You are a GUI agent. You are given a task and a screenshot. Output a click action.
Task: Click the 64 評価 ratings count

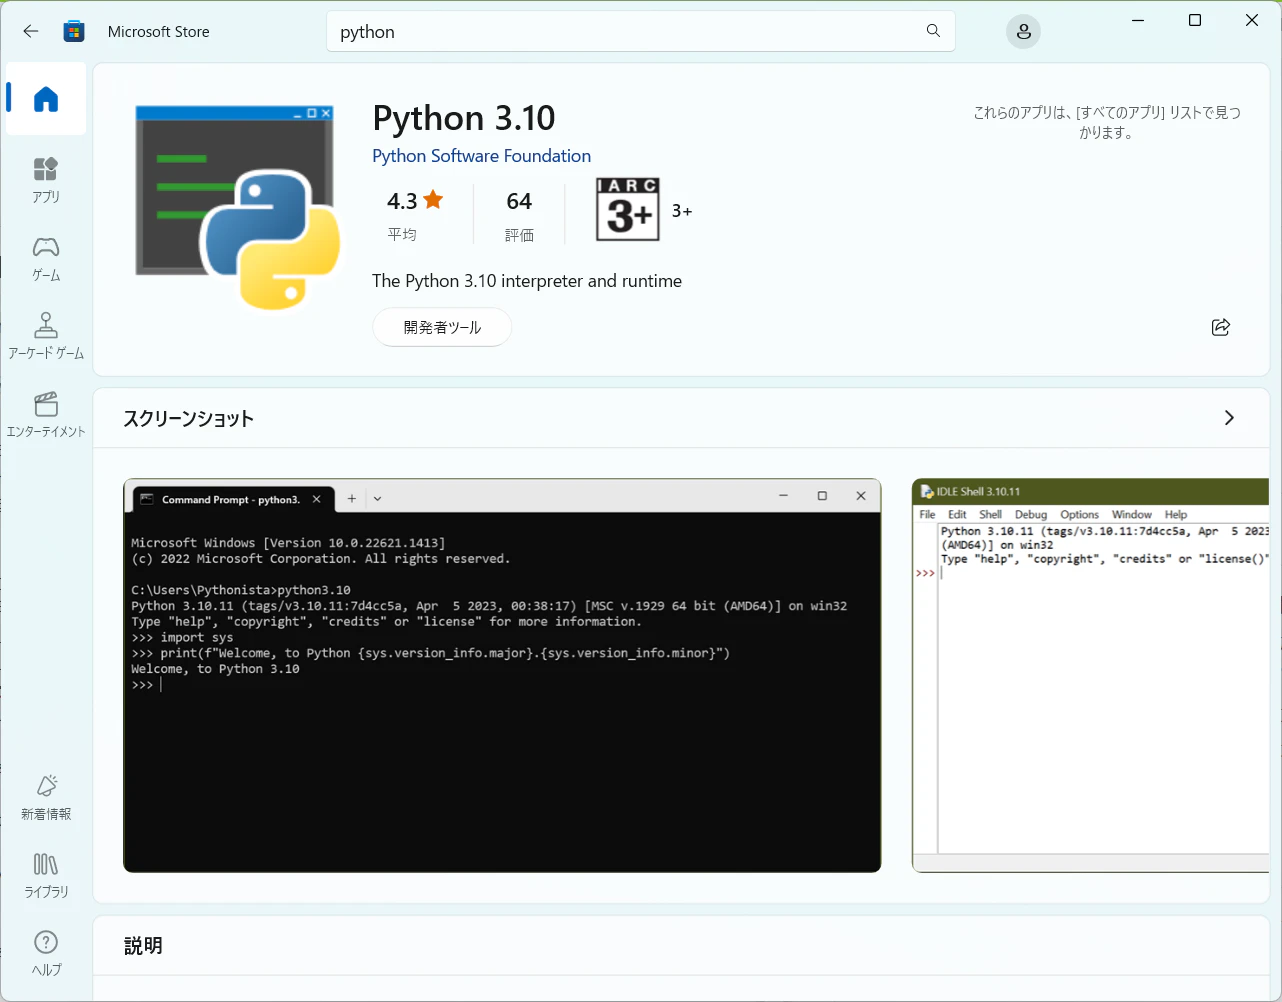pyautogui.click(x=519, y=215)
